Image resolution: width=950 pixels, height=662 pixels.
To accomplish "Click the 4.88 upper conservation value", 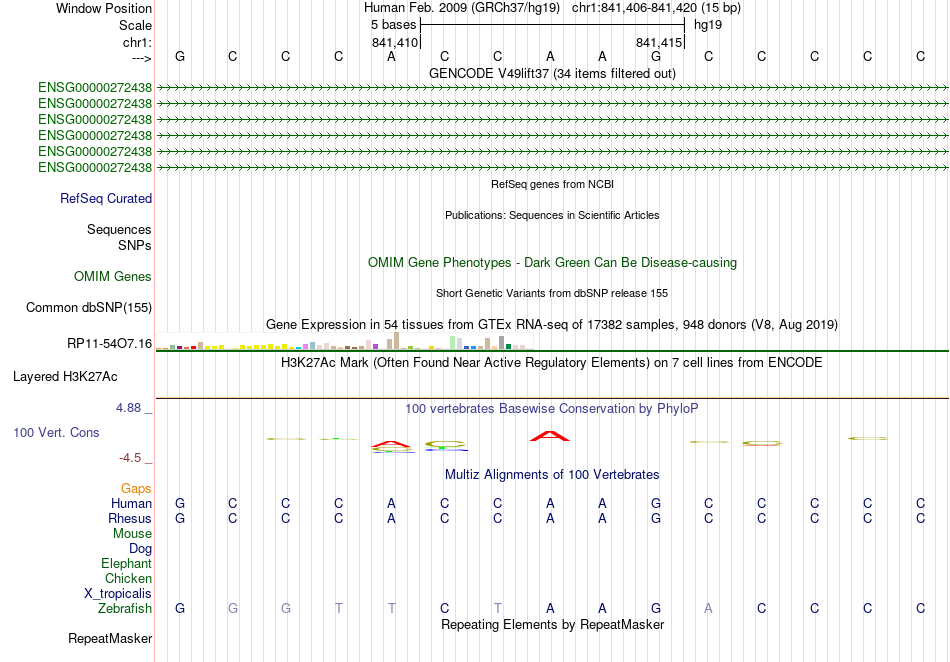I will (128, 408).
